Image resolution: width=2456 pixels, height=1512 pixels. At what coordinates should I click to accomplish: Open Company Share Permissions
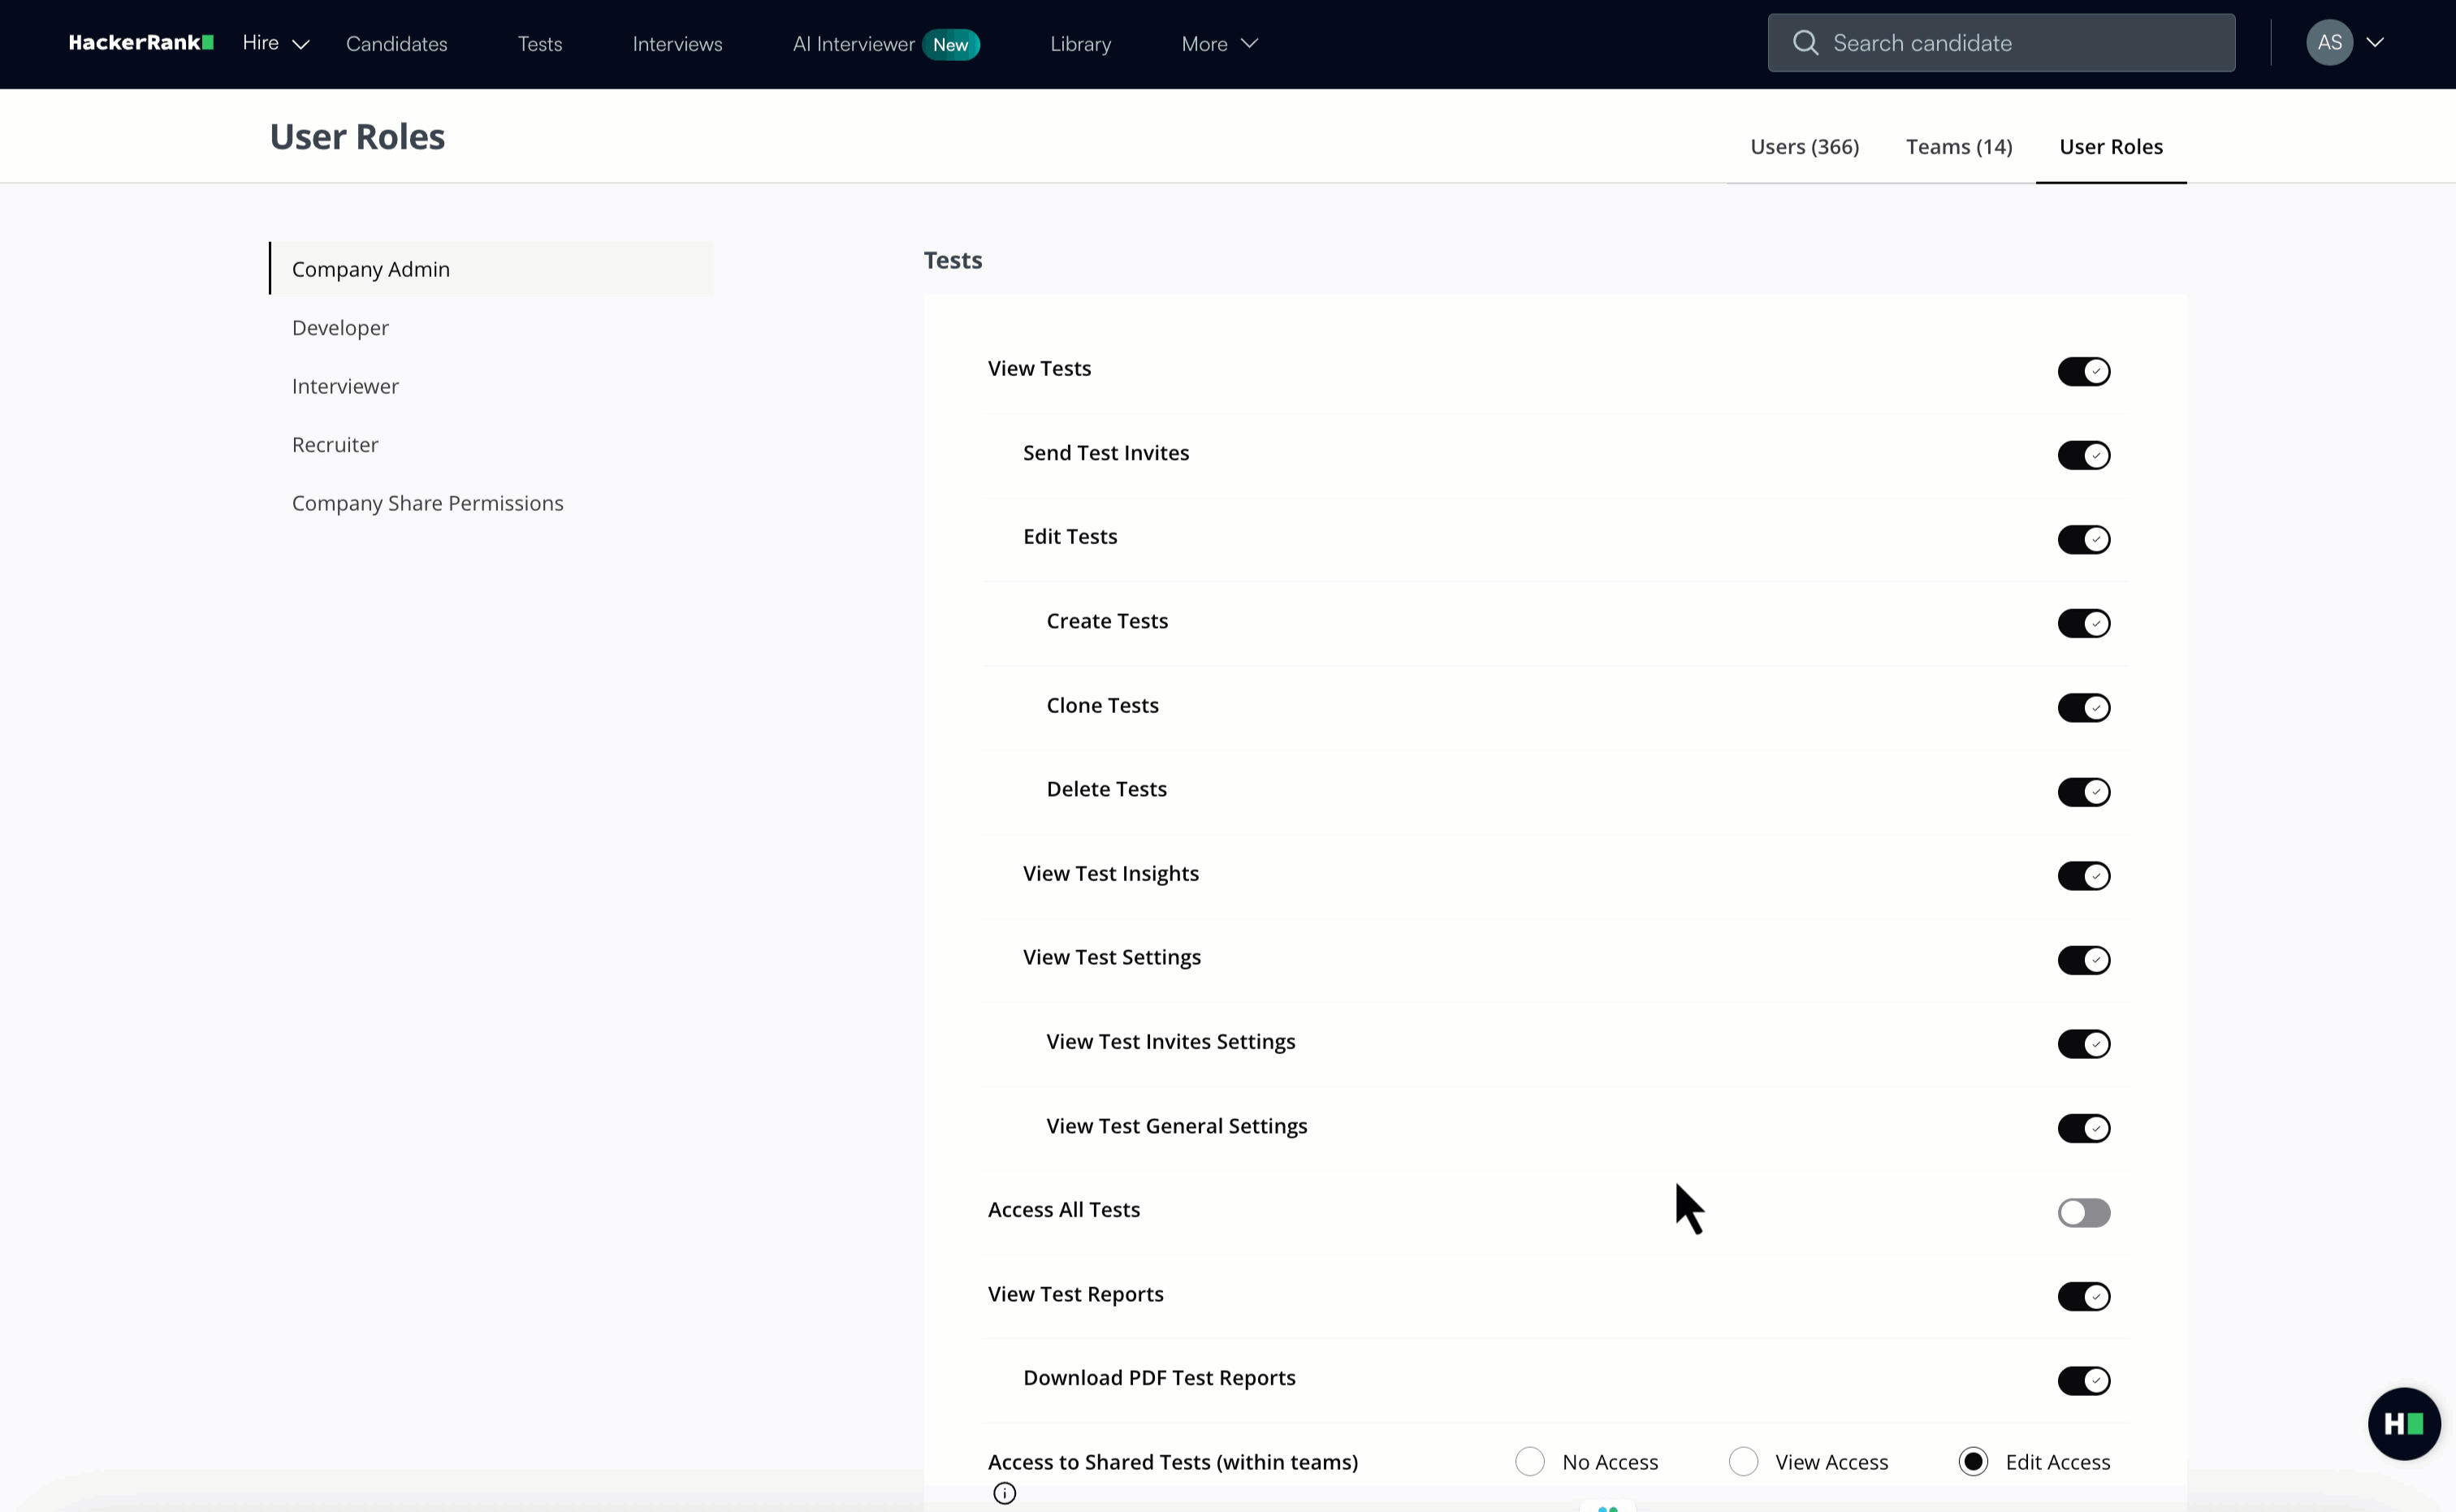(427, 503)
